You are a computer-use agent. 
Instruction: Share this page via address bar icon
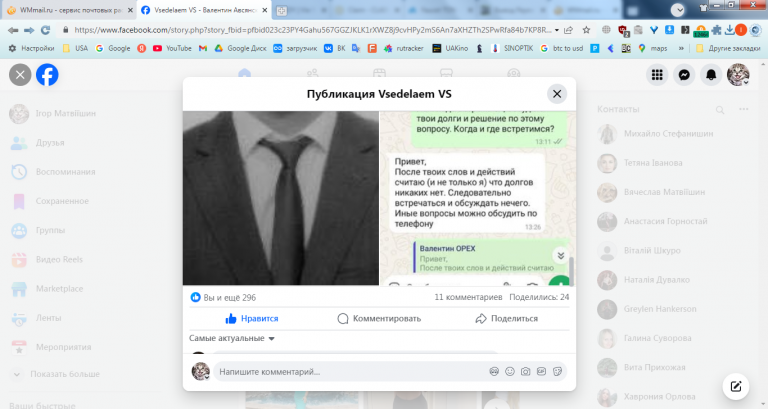569,30
